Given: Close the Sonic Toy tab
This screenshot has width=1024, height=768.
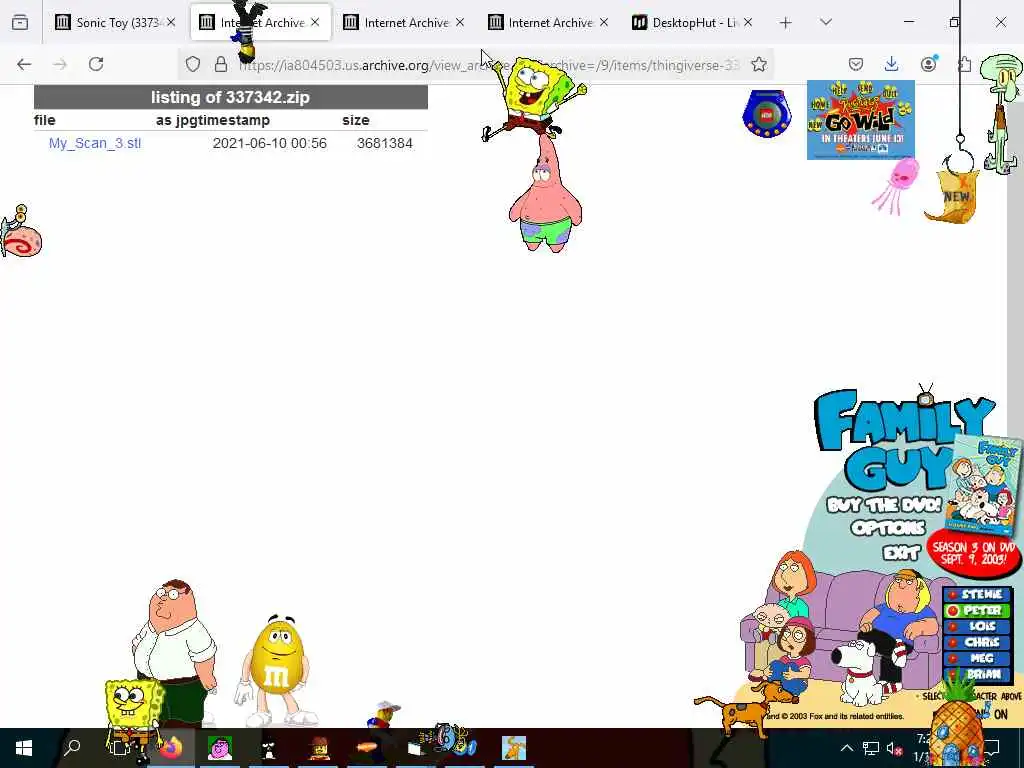Looking at the screenshot, I should (171, 22).
